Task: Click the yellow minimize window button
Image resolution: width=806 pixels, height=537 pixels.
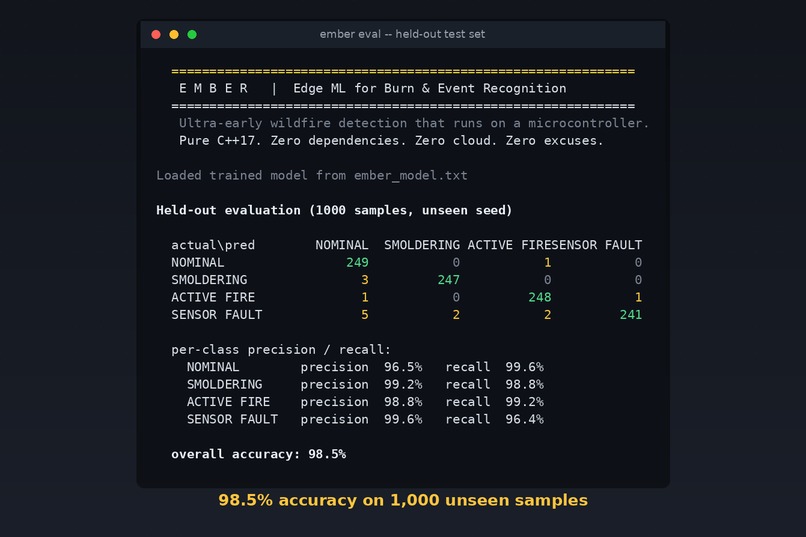Action: click(174, 34)
